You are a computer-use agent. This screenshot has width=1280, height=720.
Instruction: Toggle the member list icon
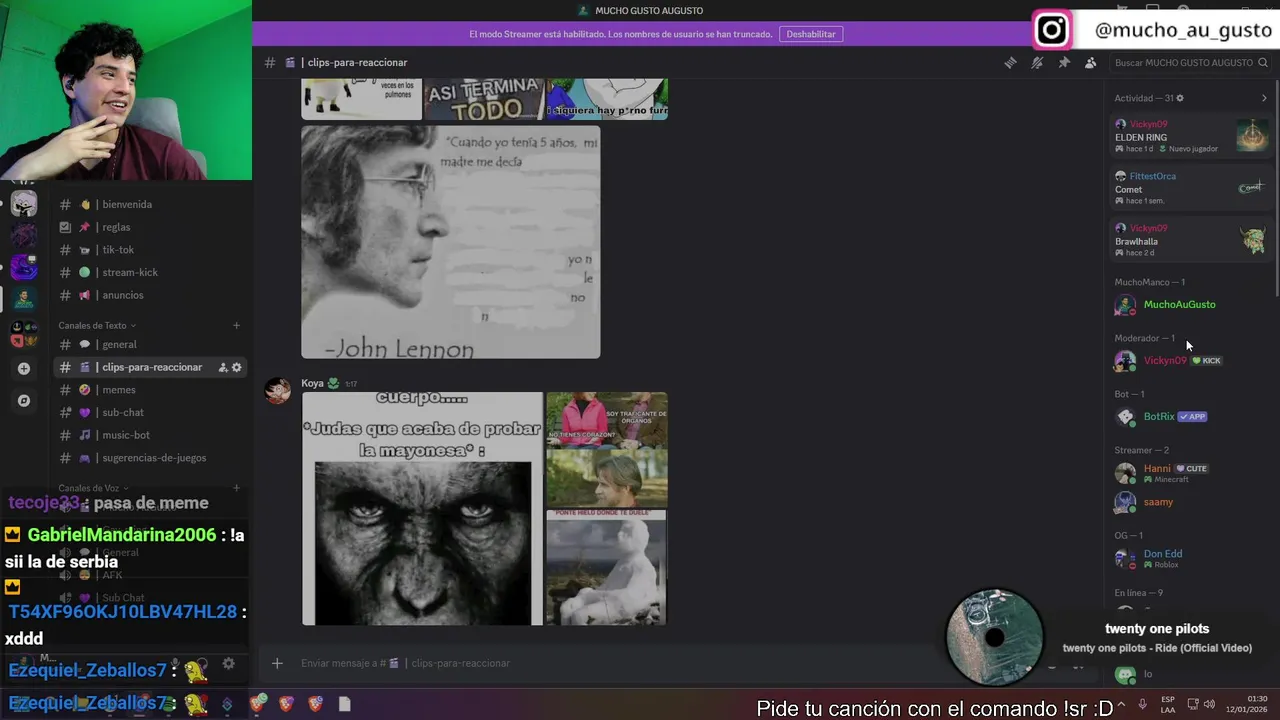(1090, 62)
